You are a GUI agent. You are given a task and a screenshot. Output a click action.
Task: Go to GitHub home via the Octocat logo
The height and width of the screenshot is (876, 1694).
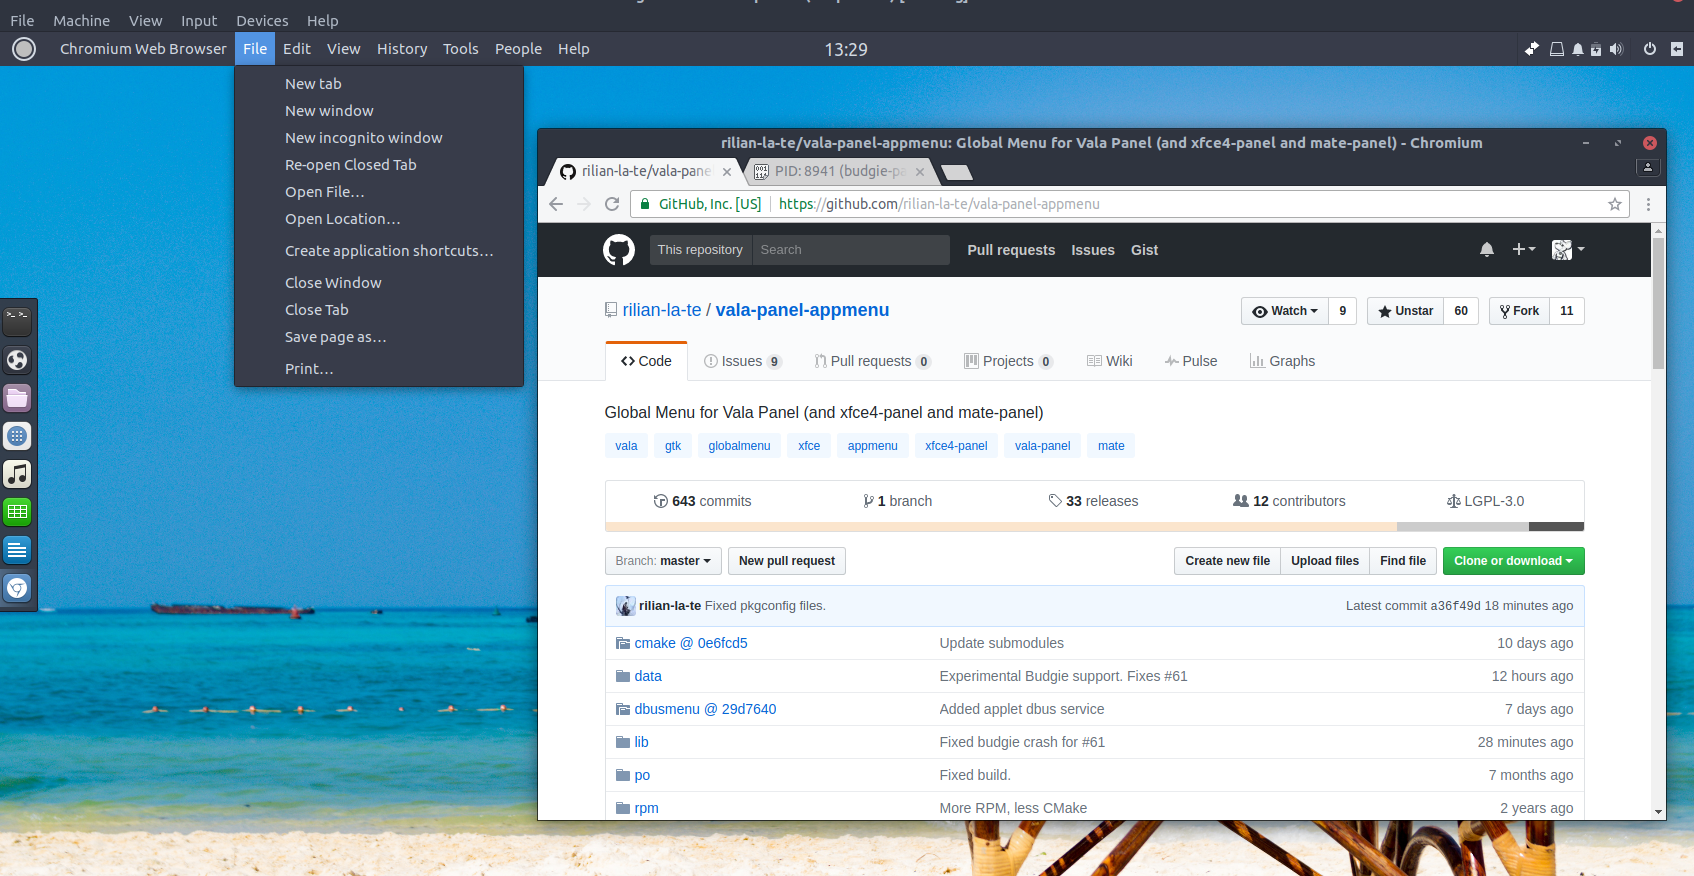tap(619, 250)
